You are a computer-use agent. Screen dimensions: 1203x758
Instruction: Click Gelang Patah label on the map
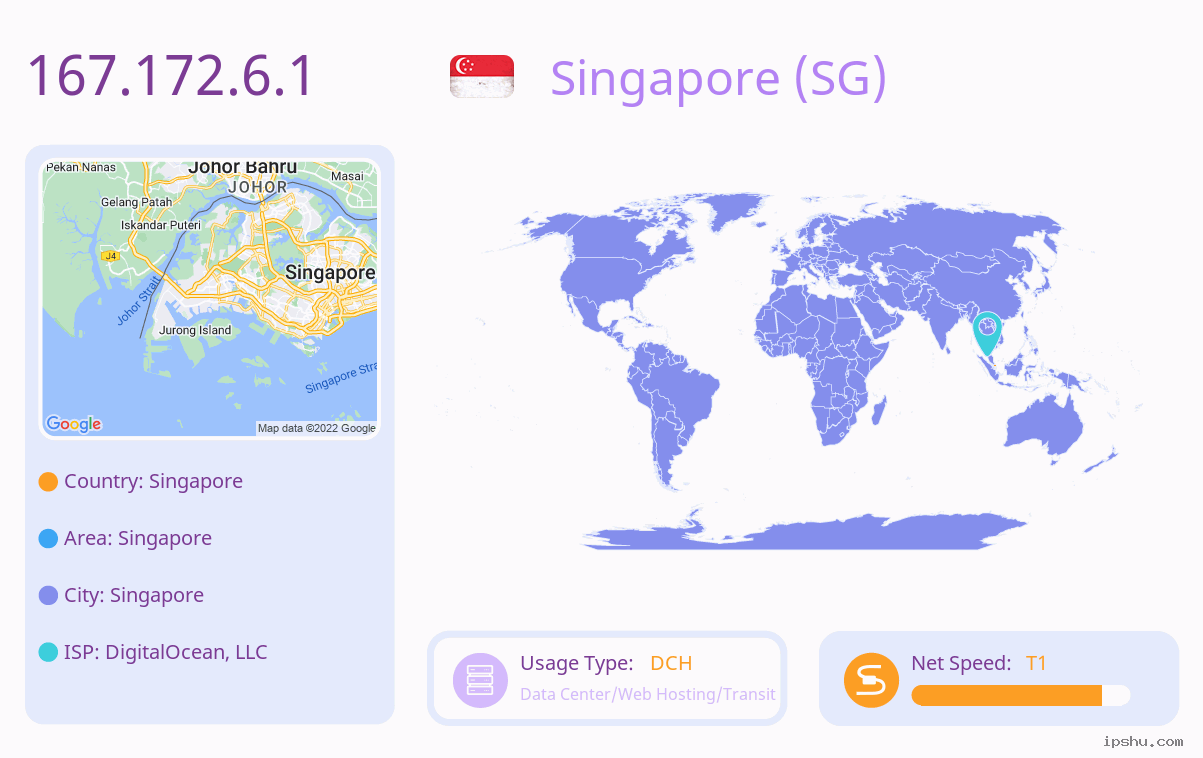tap(137, 202)
